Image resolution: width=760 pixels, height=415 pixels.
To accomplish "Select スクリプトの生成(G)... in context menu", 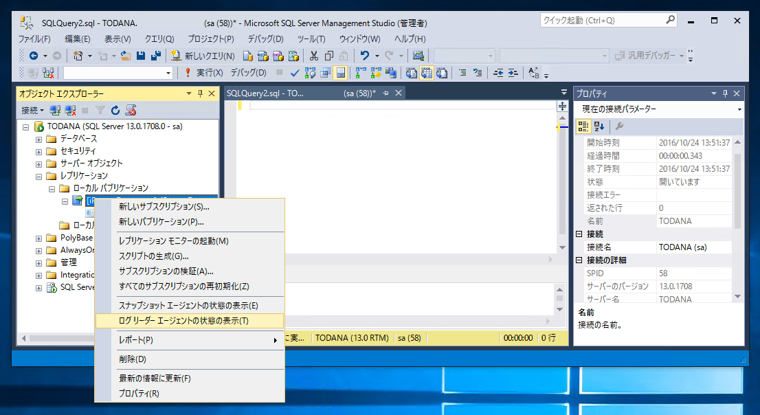I will click(154, 256).
